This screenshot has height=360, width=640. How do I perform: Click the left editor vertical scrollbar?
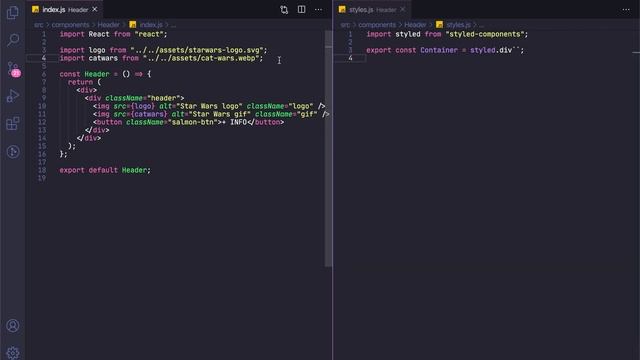329,149
